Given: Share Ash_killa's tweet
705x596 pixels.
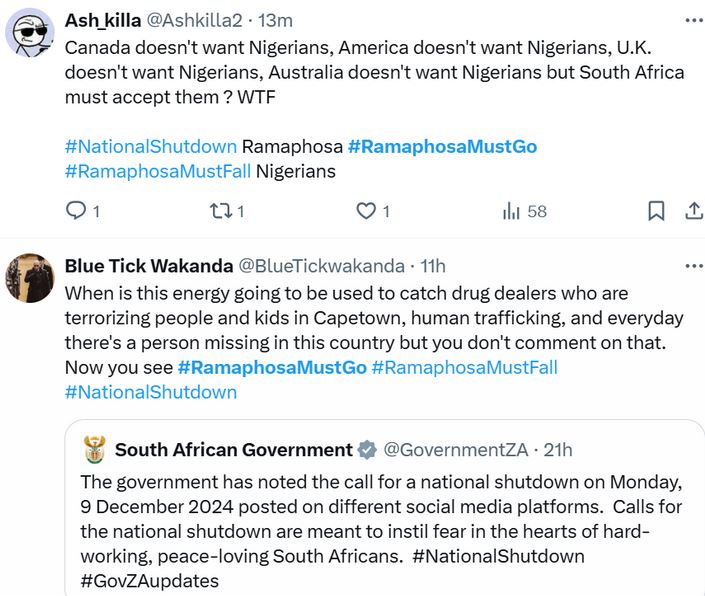Looking at the screenshot, I should click(692, 211).
